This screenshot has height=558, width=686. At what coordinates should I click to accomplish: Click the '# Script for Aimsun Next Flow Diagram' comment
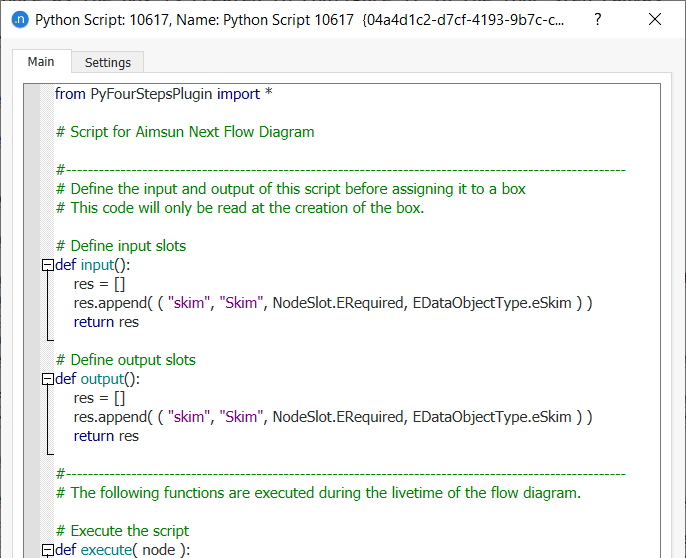point(185,132)
